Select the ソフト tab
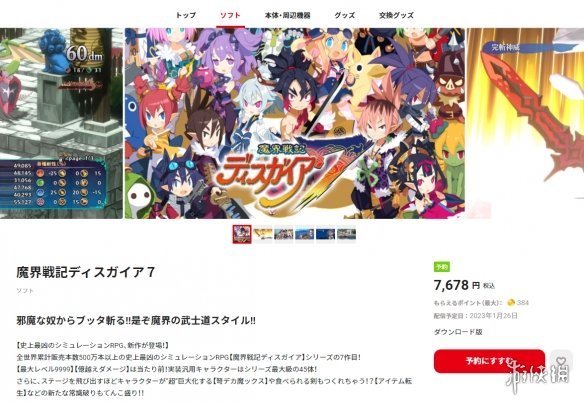Screen dimensions: 584x404 click(230, 15)
